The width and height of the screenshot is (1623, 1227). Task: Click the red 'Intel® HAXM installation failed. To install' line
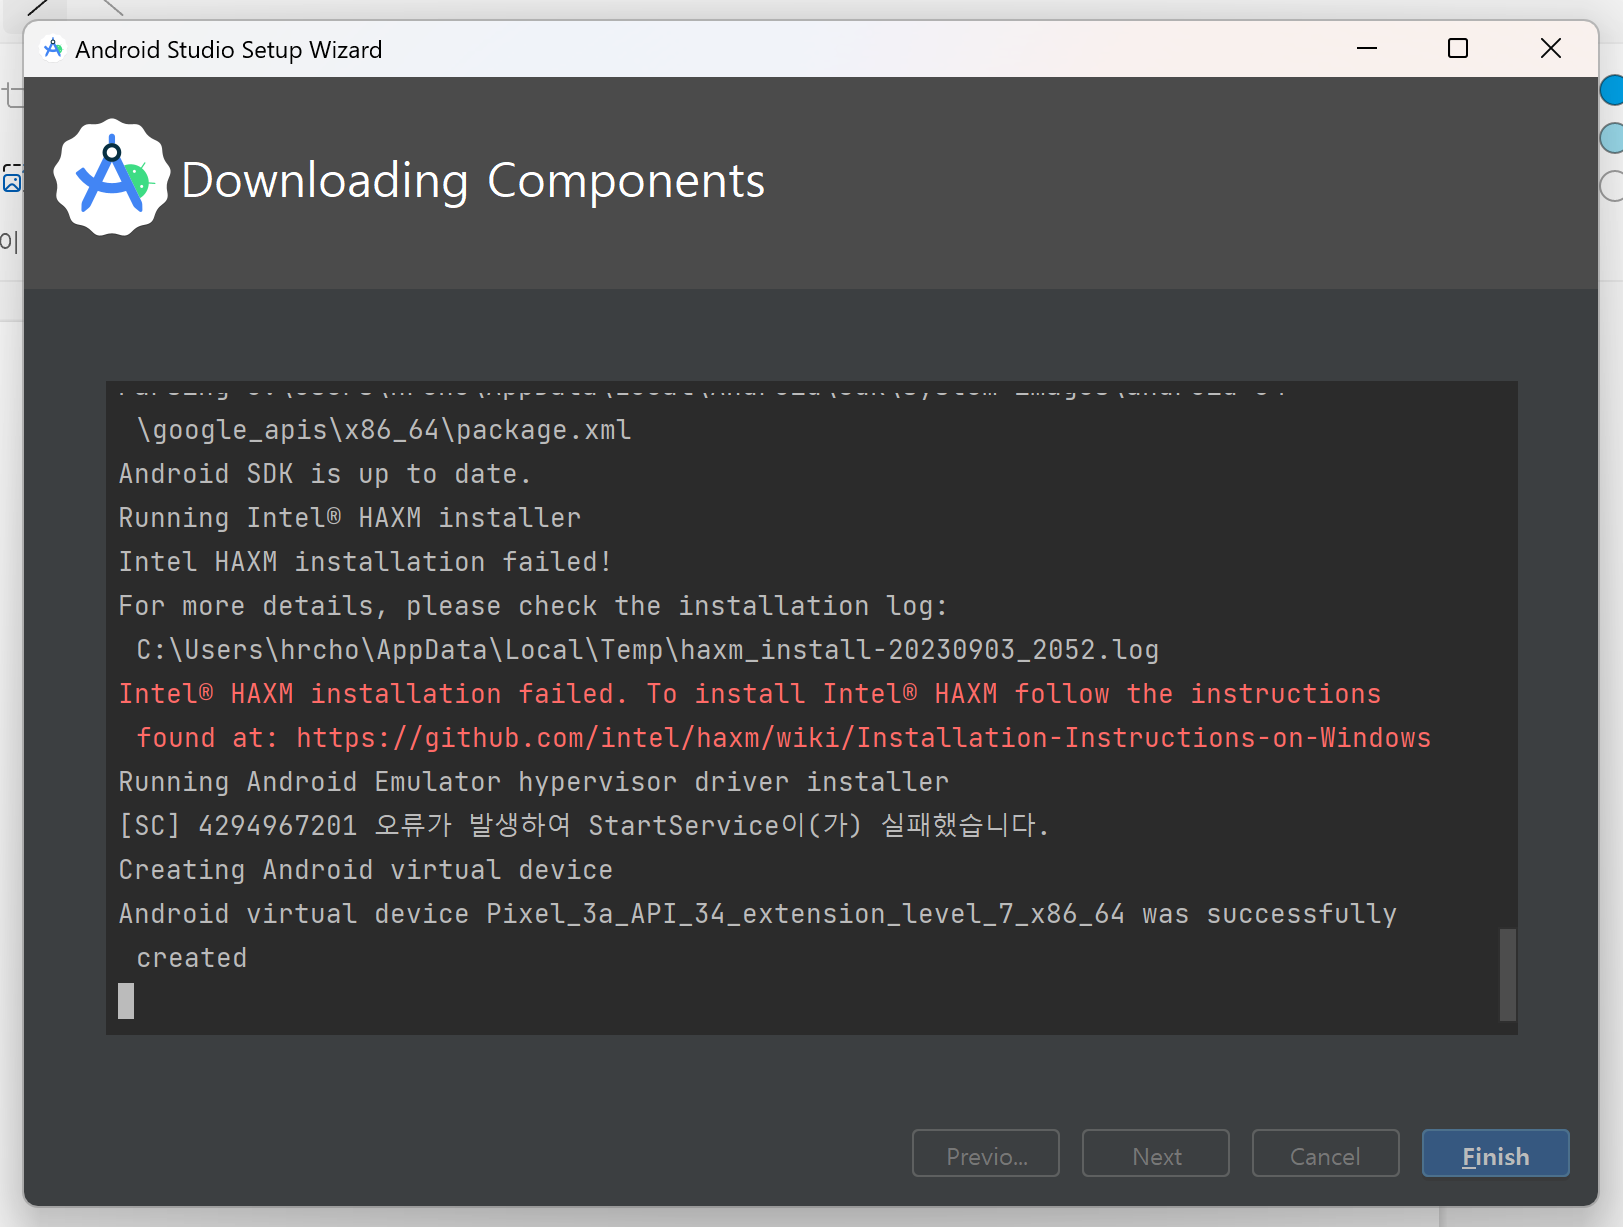click(x=750, y=694)
